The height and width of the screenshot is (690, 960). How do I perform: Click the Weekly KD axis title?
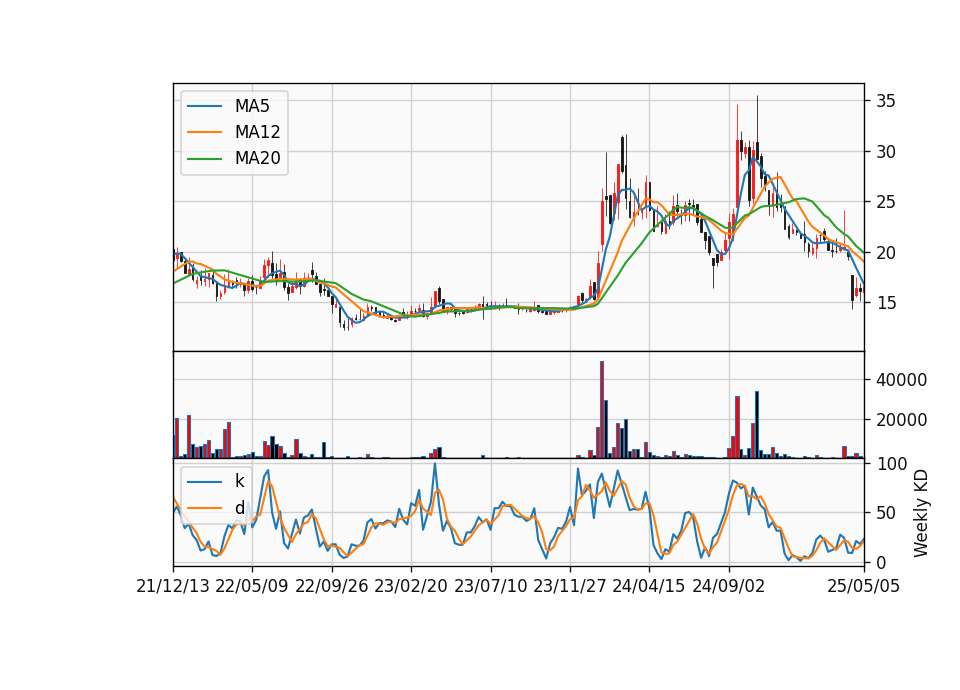921,513
